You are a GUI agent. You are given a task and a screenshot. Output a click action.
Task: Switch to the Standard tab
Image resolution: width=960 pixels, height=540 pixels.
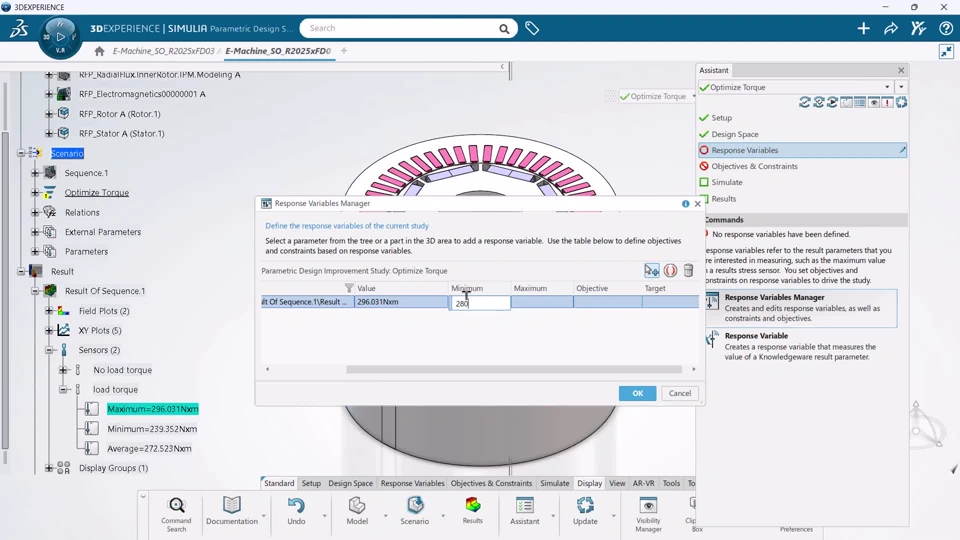click(x=279, y=483)
